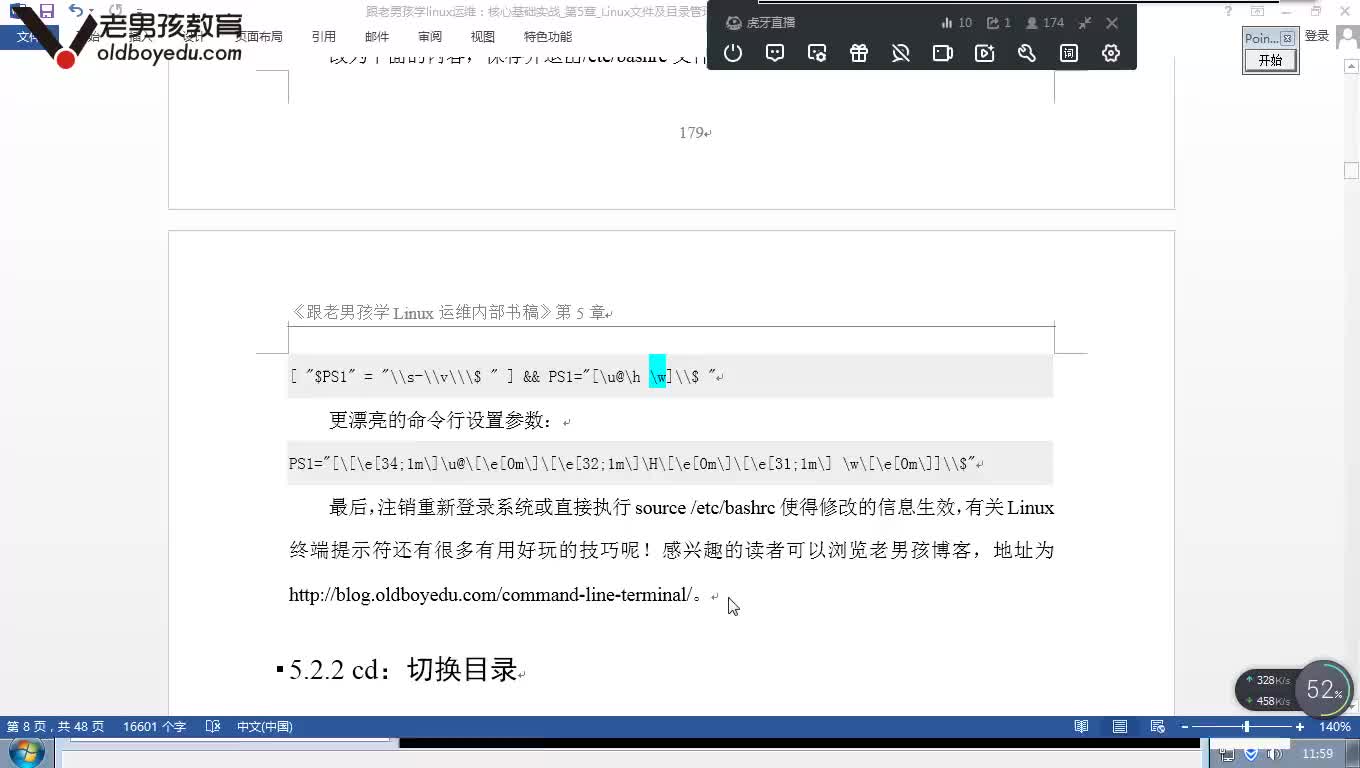Open the 页面布局 ribbon tab

click(x=259, y=37)
